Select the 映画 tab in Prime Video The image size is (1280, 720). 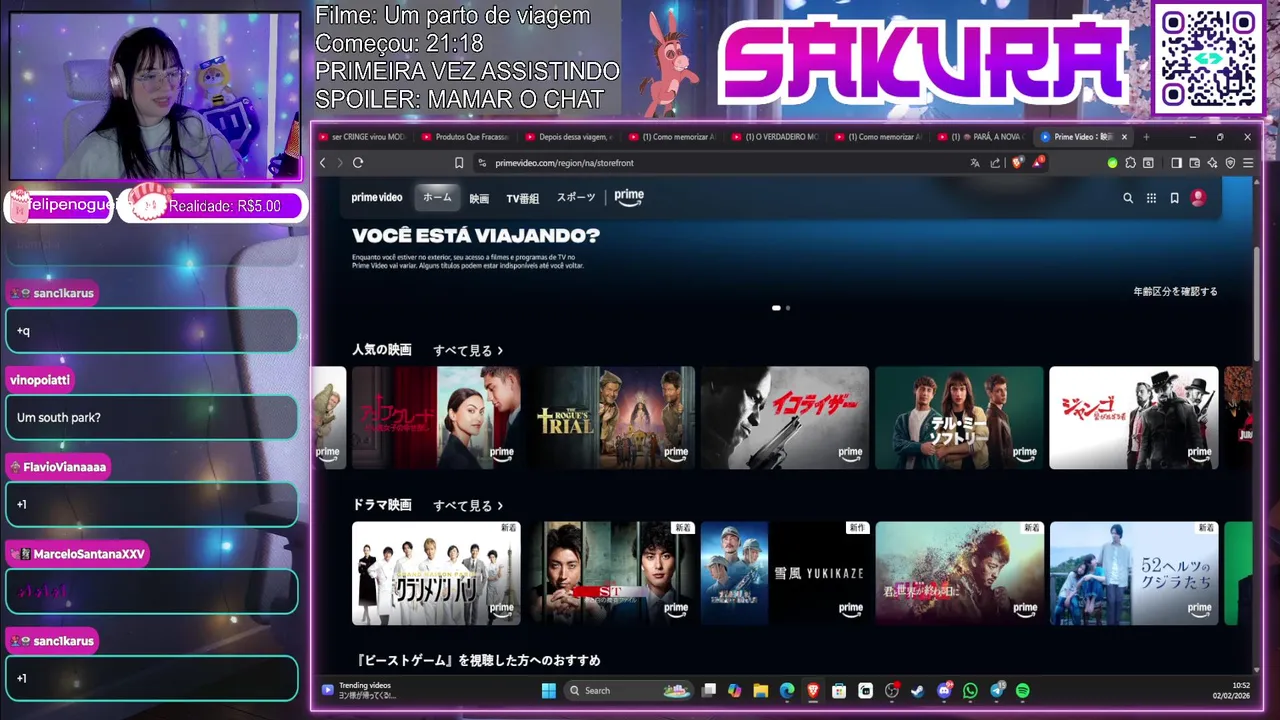(x=479, y=198)
